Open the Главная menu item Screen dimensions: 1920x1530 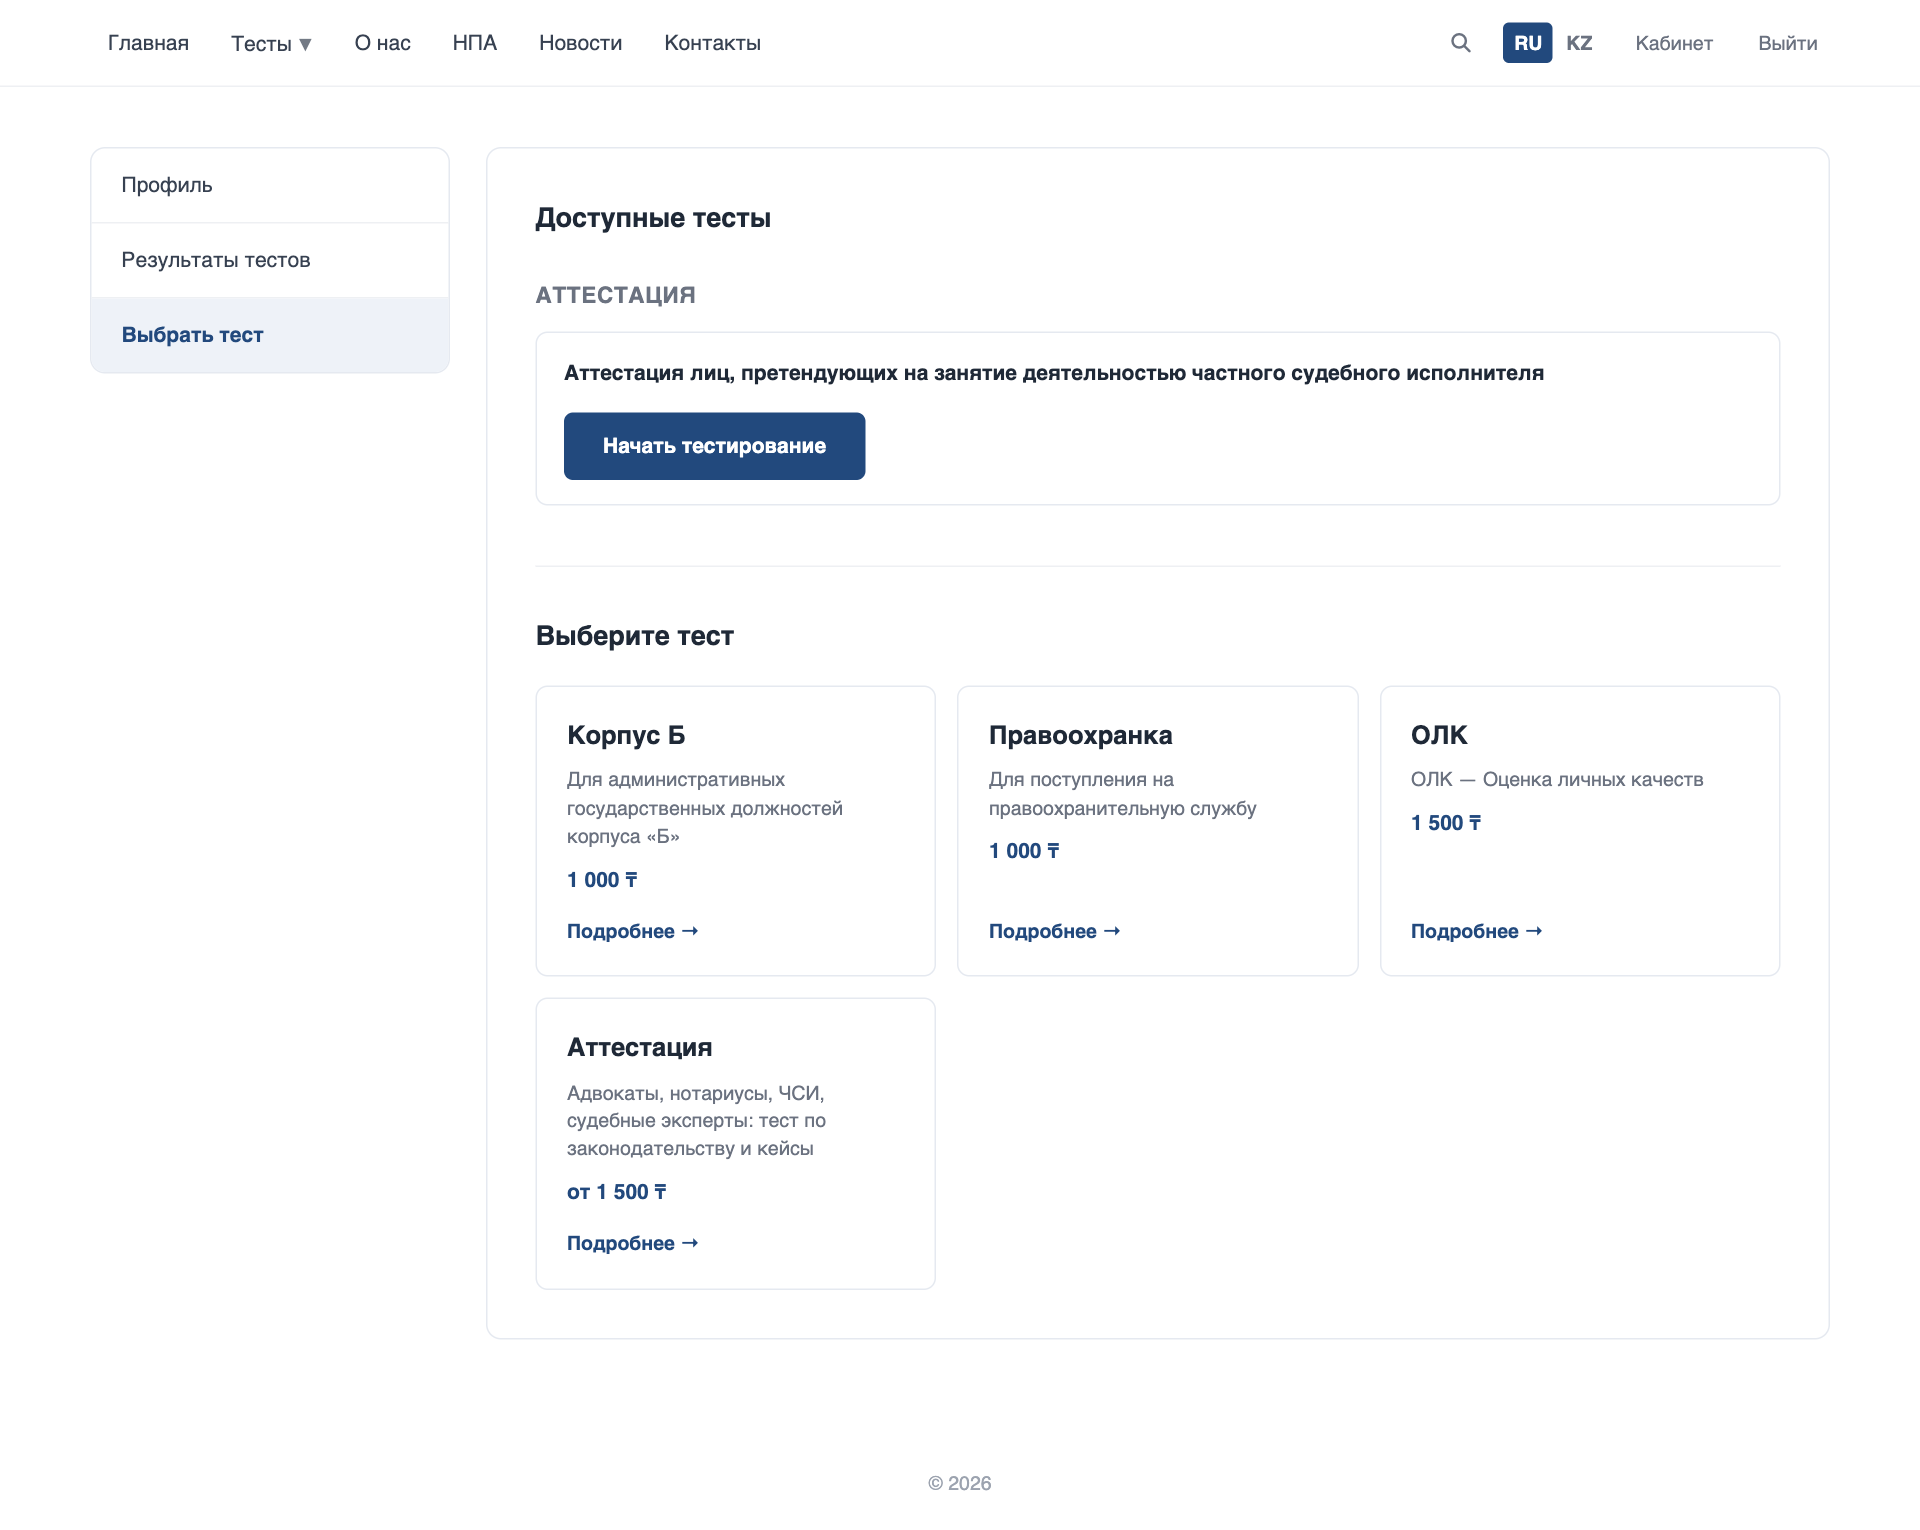(x=148, y=43)
